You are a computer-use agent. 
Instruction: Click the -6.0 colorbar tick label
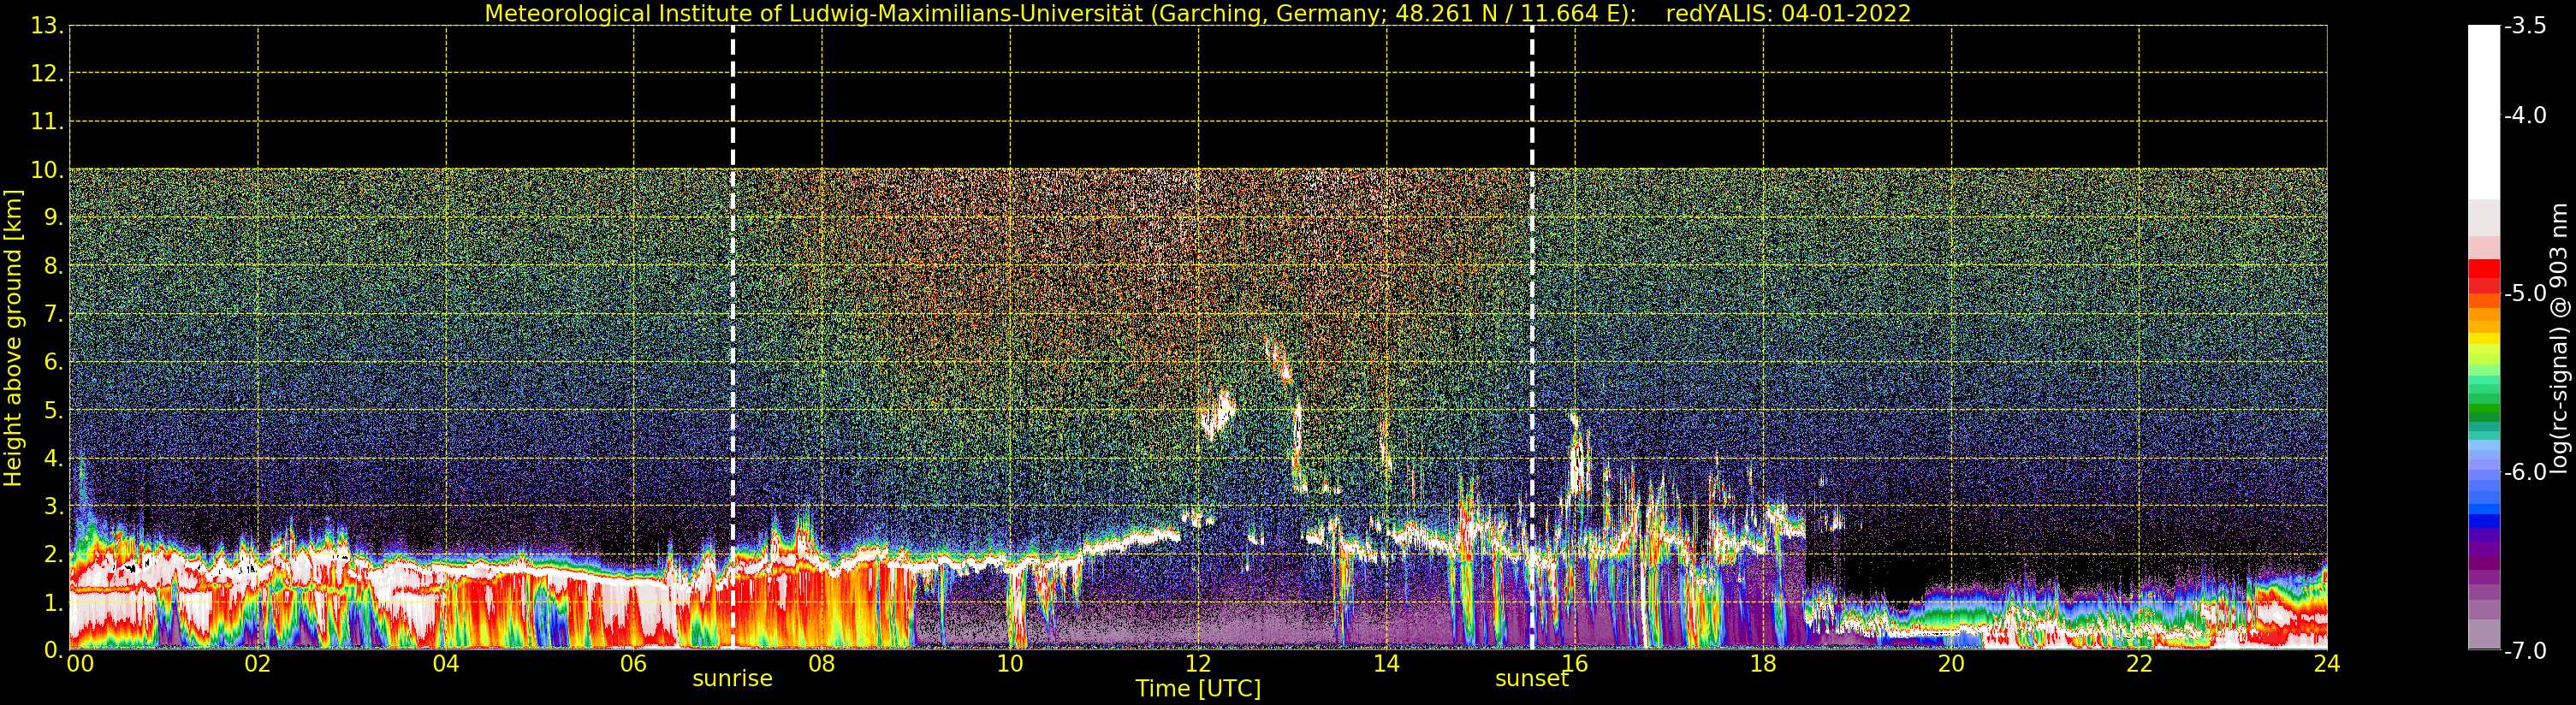pyautogui.click(x=2526, y=472)
